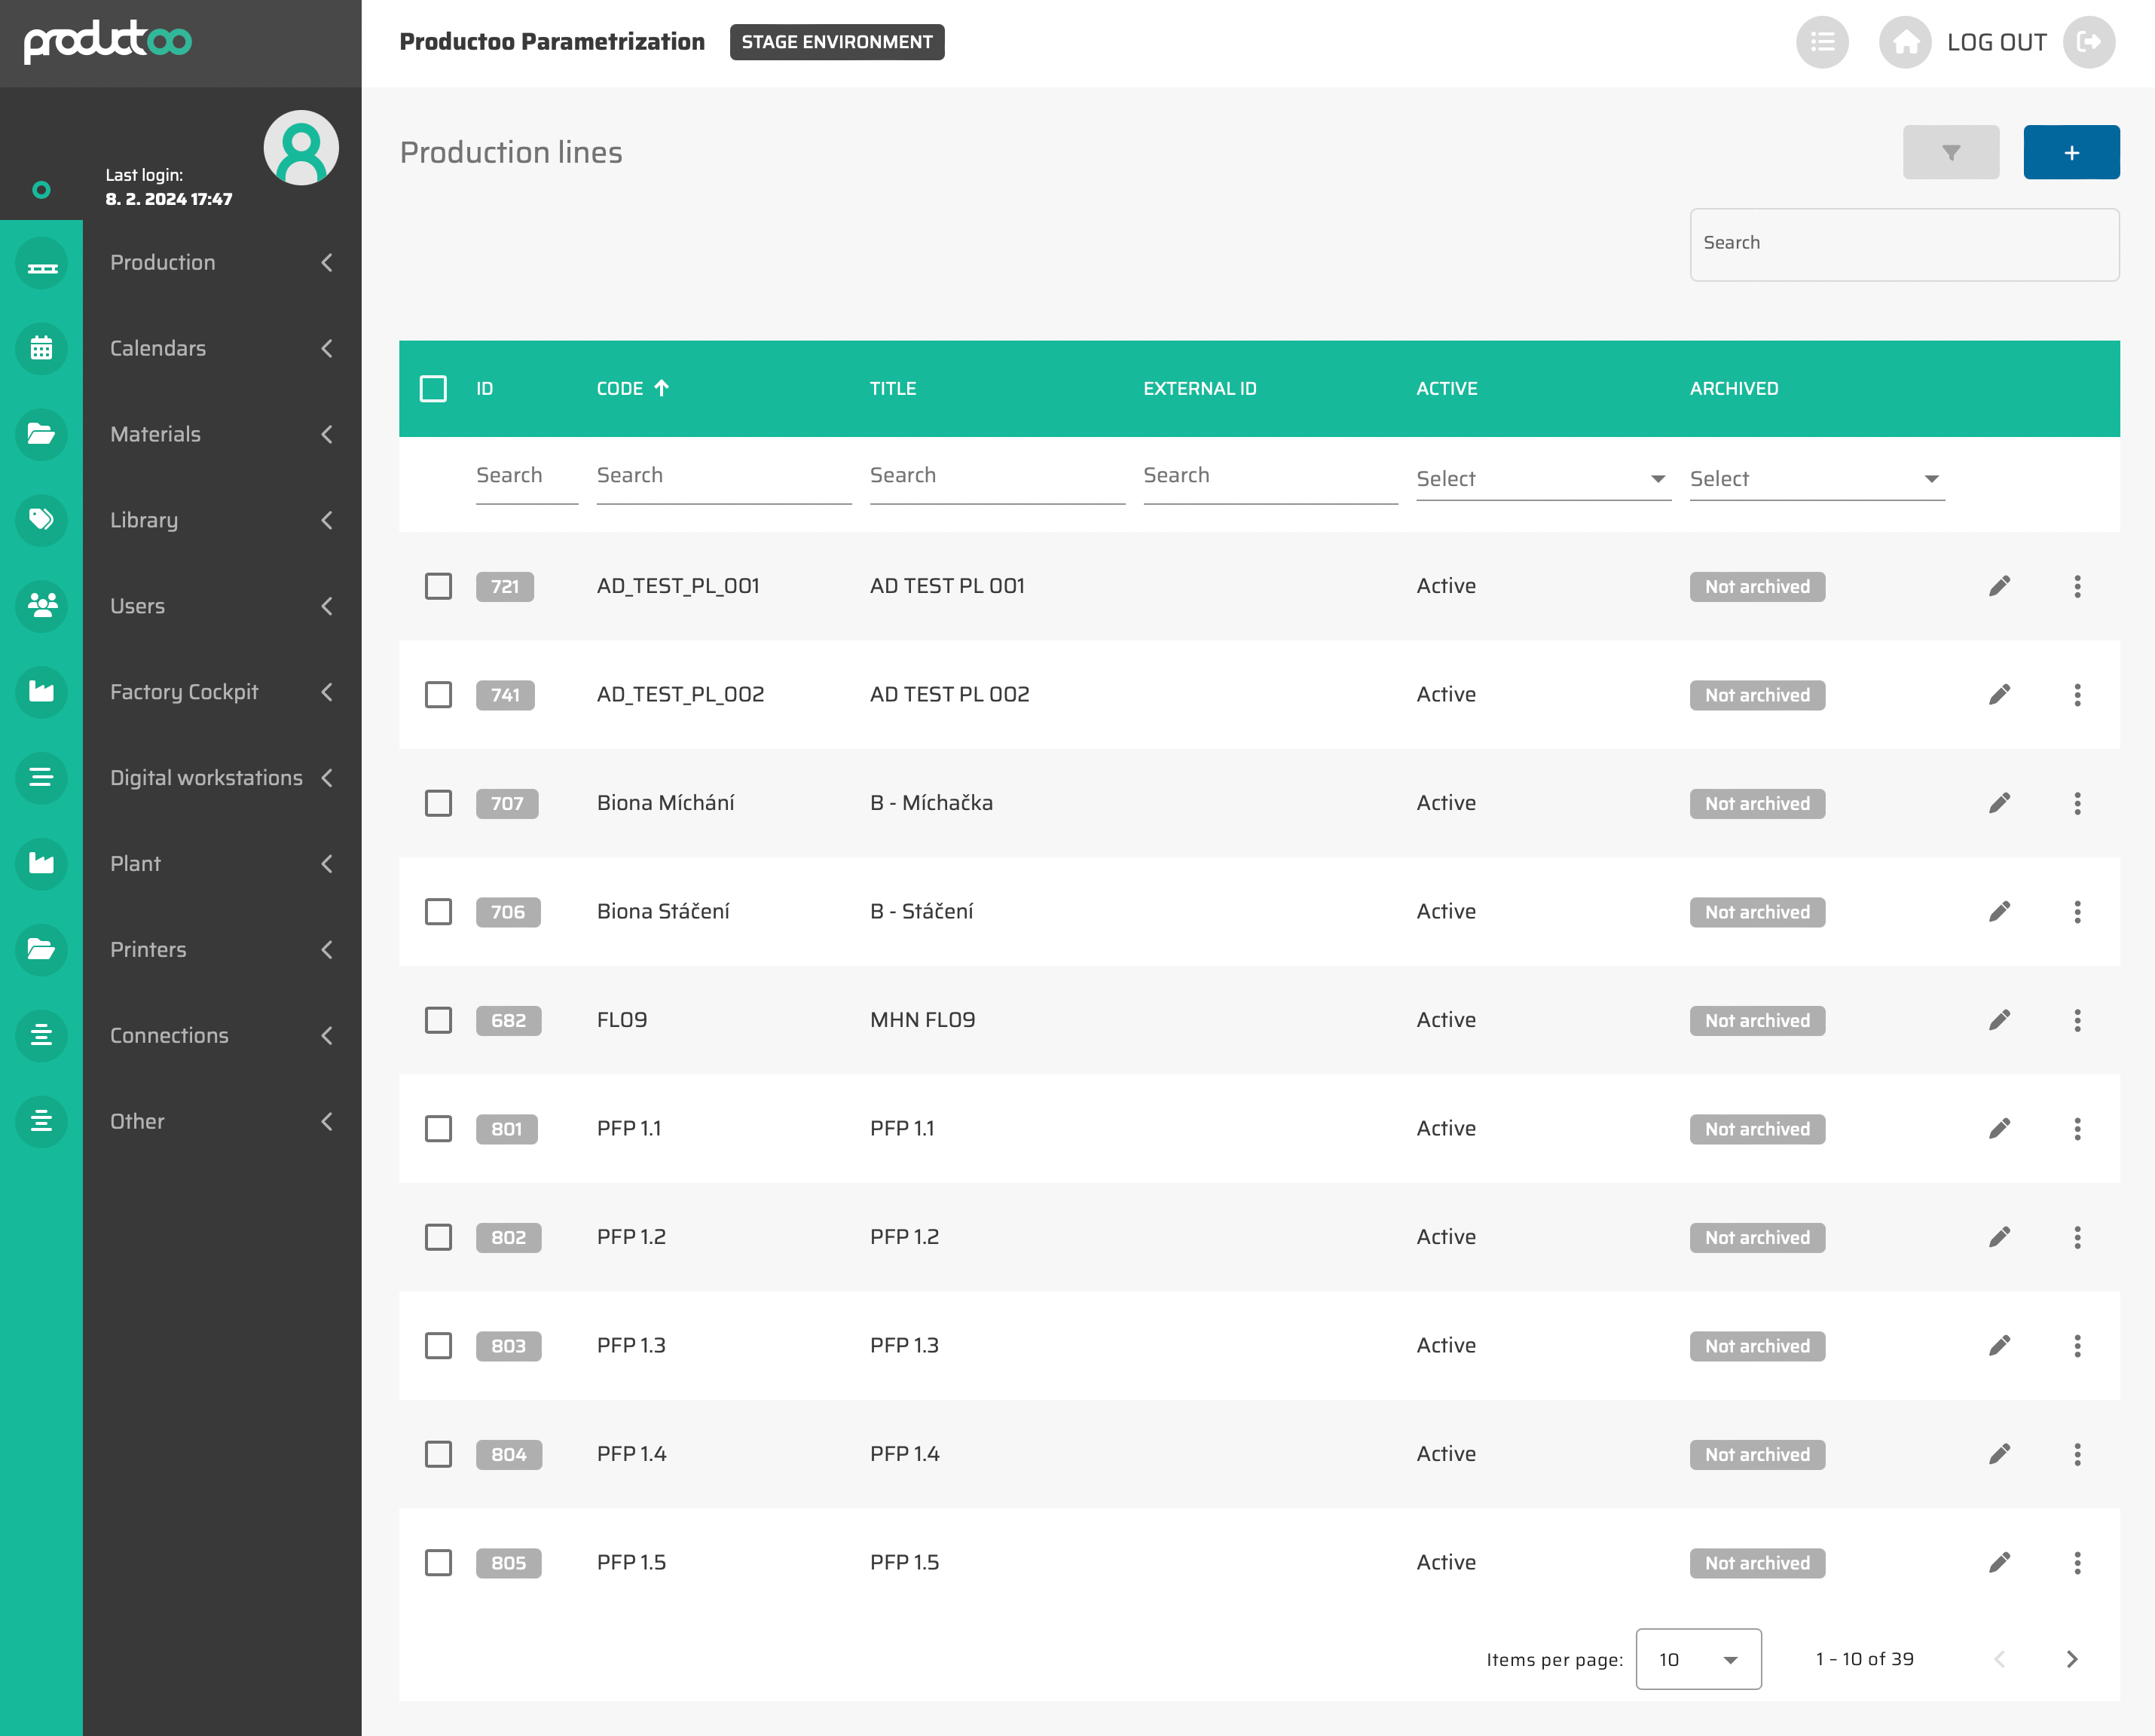This screenshot has height=1736, width=2155.
Task: Go to next page arrow
Action: [2071, 1659]
